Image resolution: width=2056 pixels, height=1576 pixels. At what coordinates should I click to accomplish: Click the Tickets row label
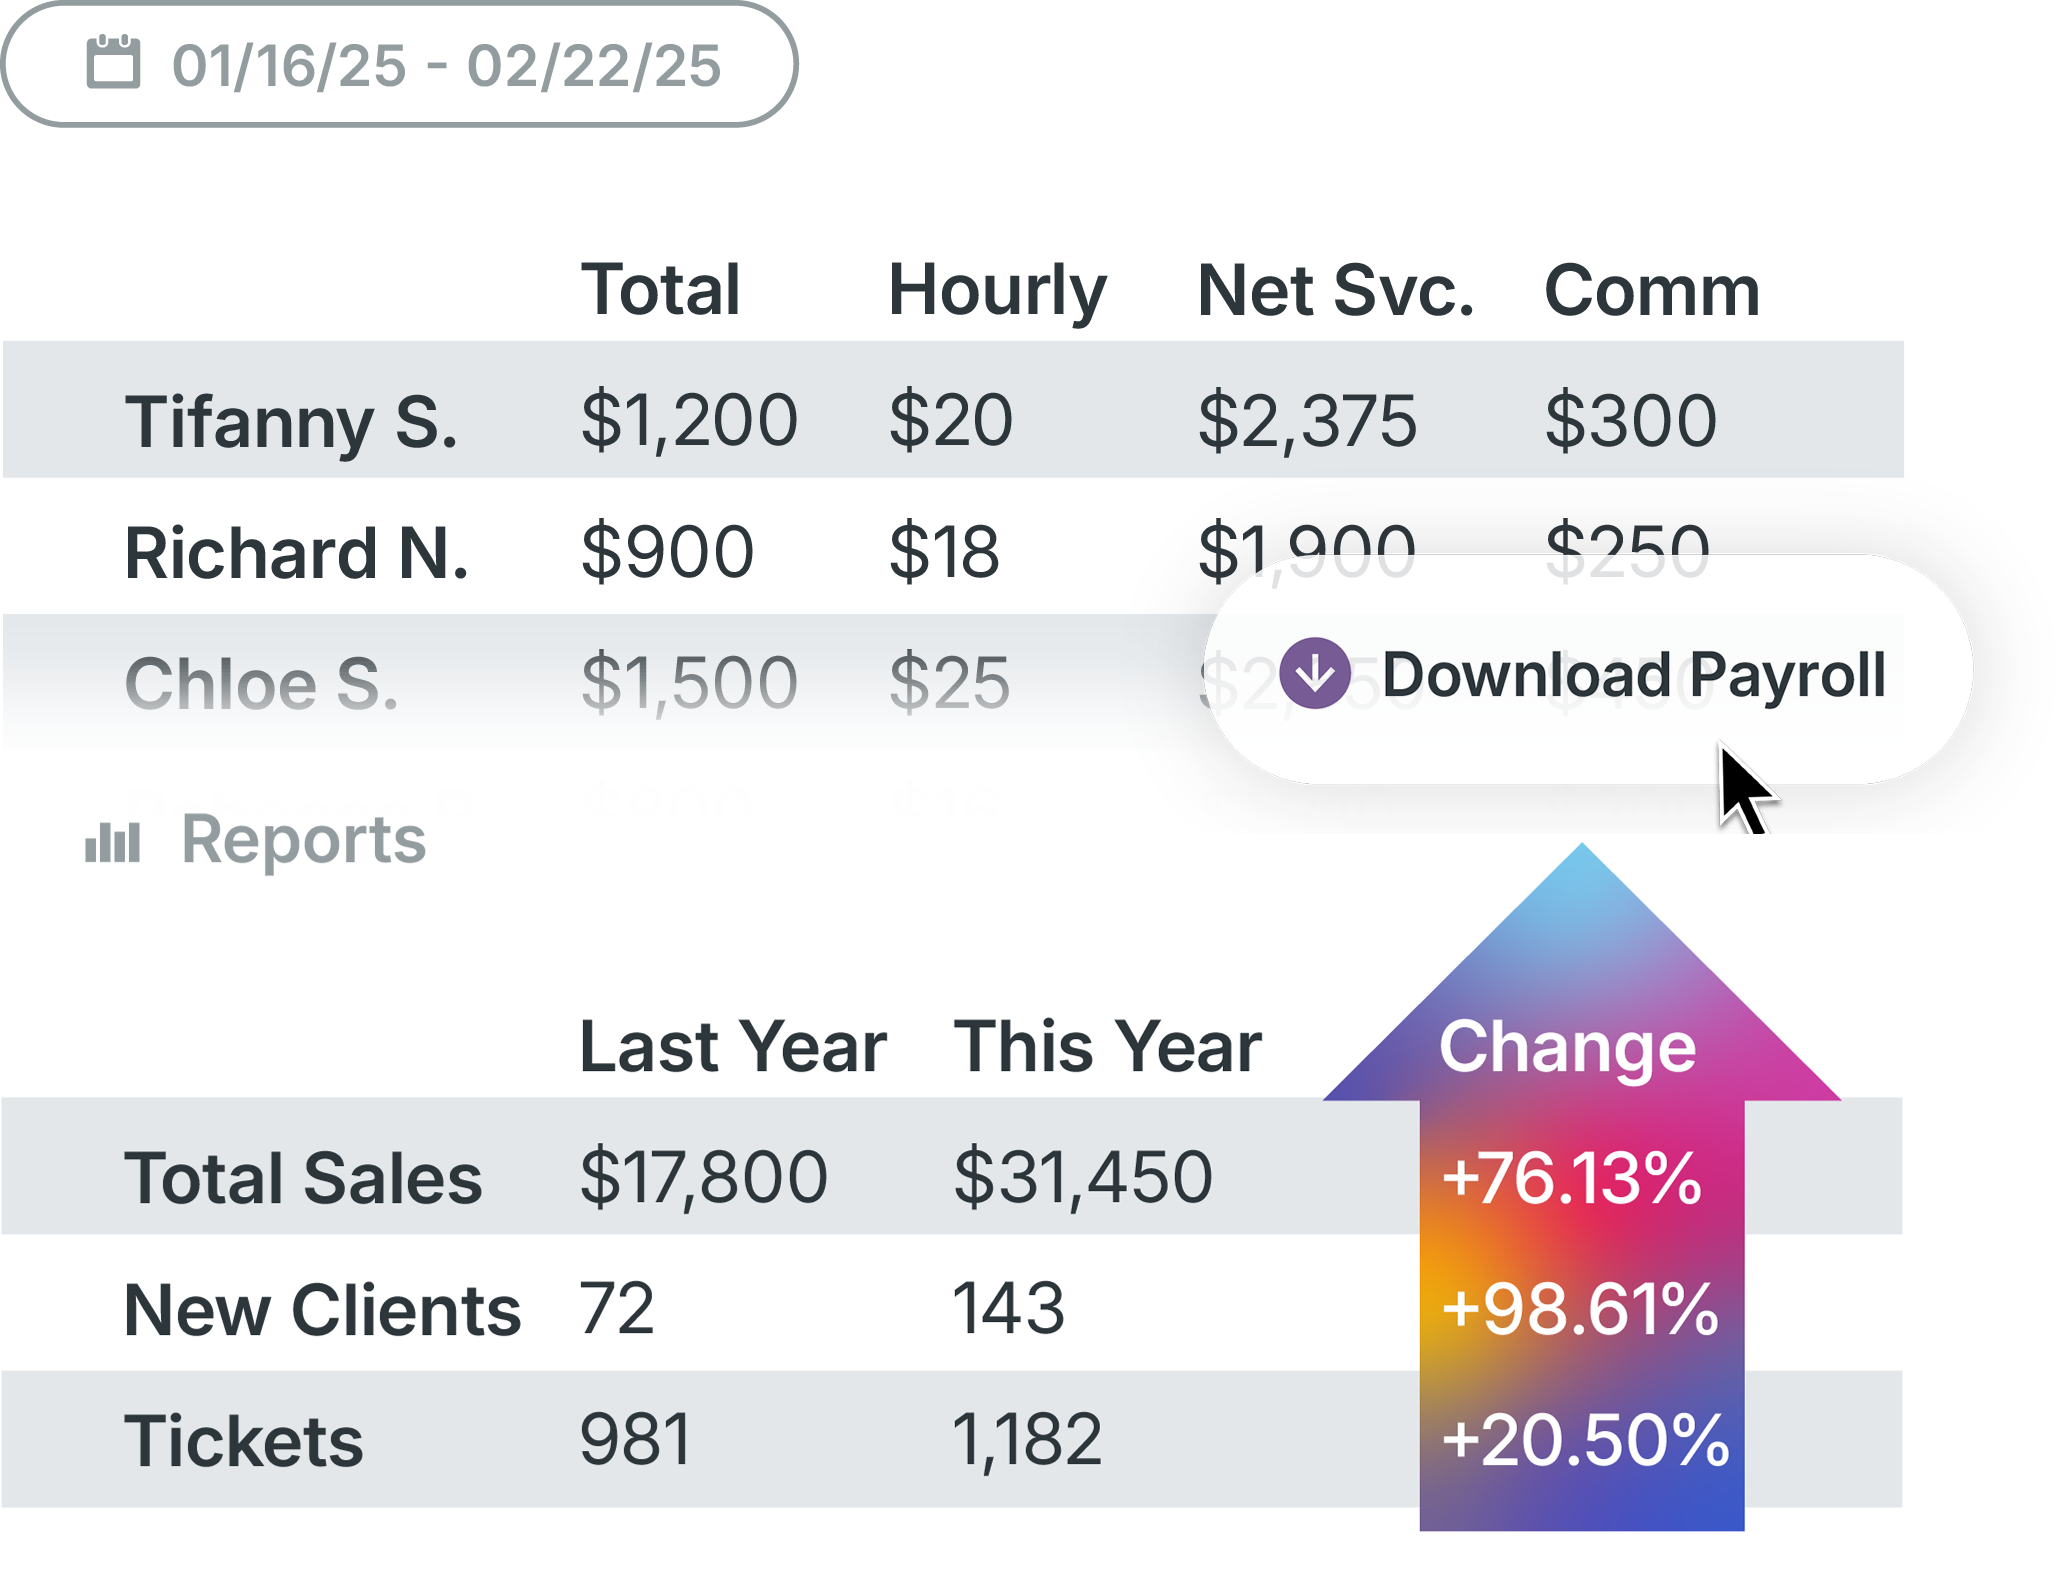pos(244,1441)
